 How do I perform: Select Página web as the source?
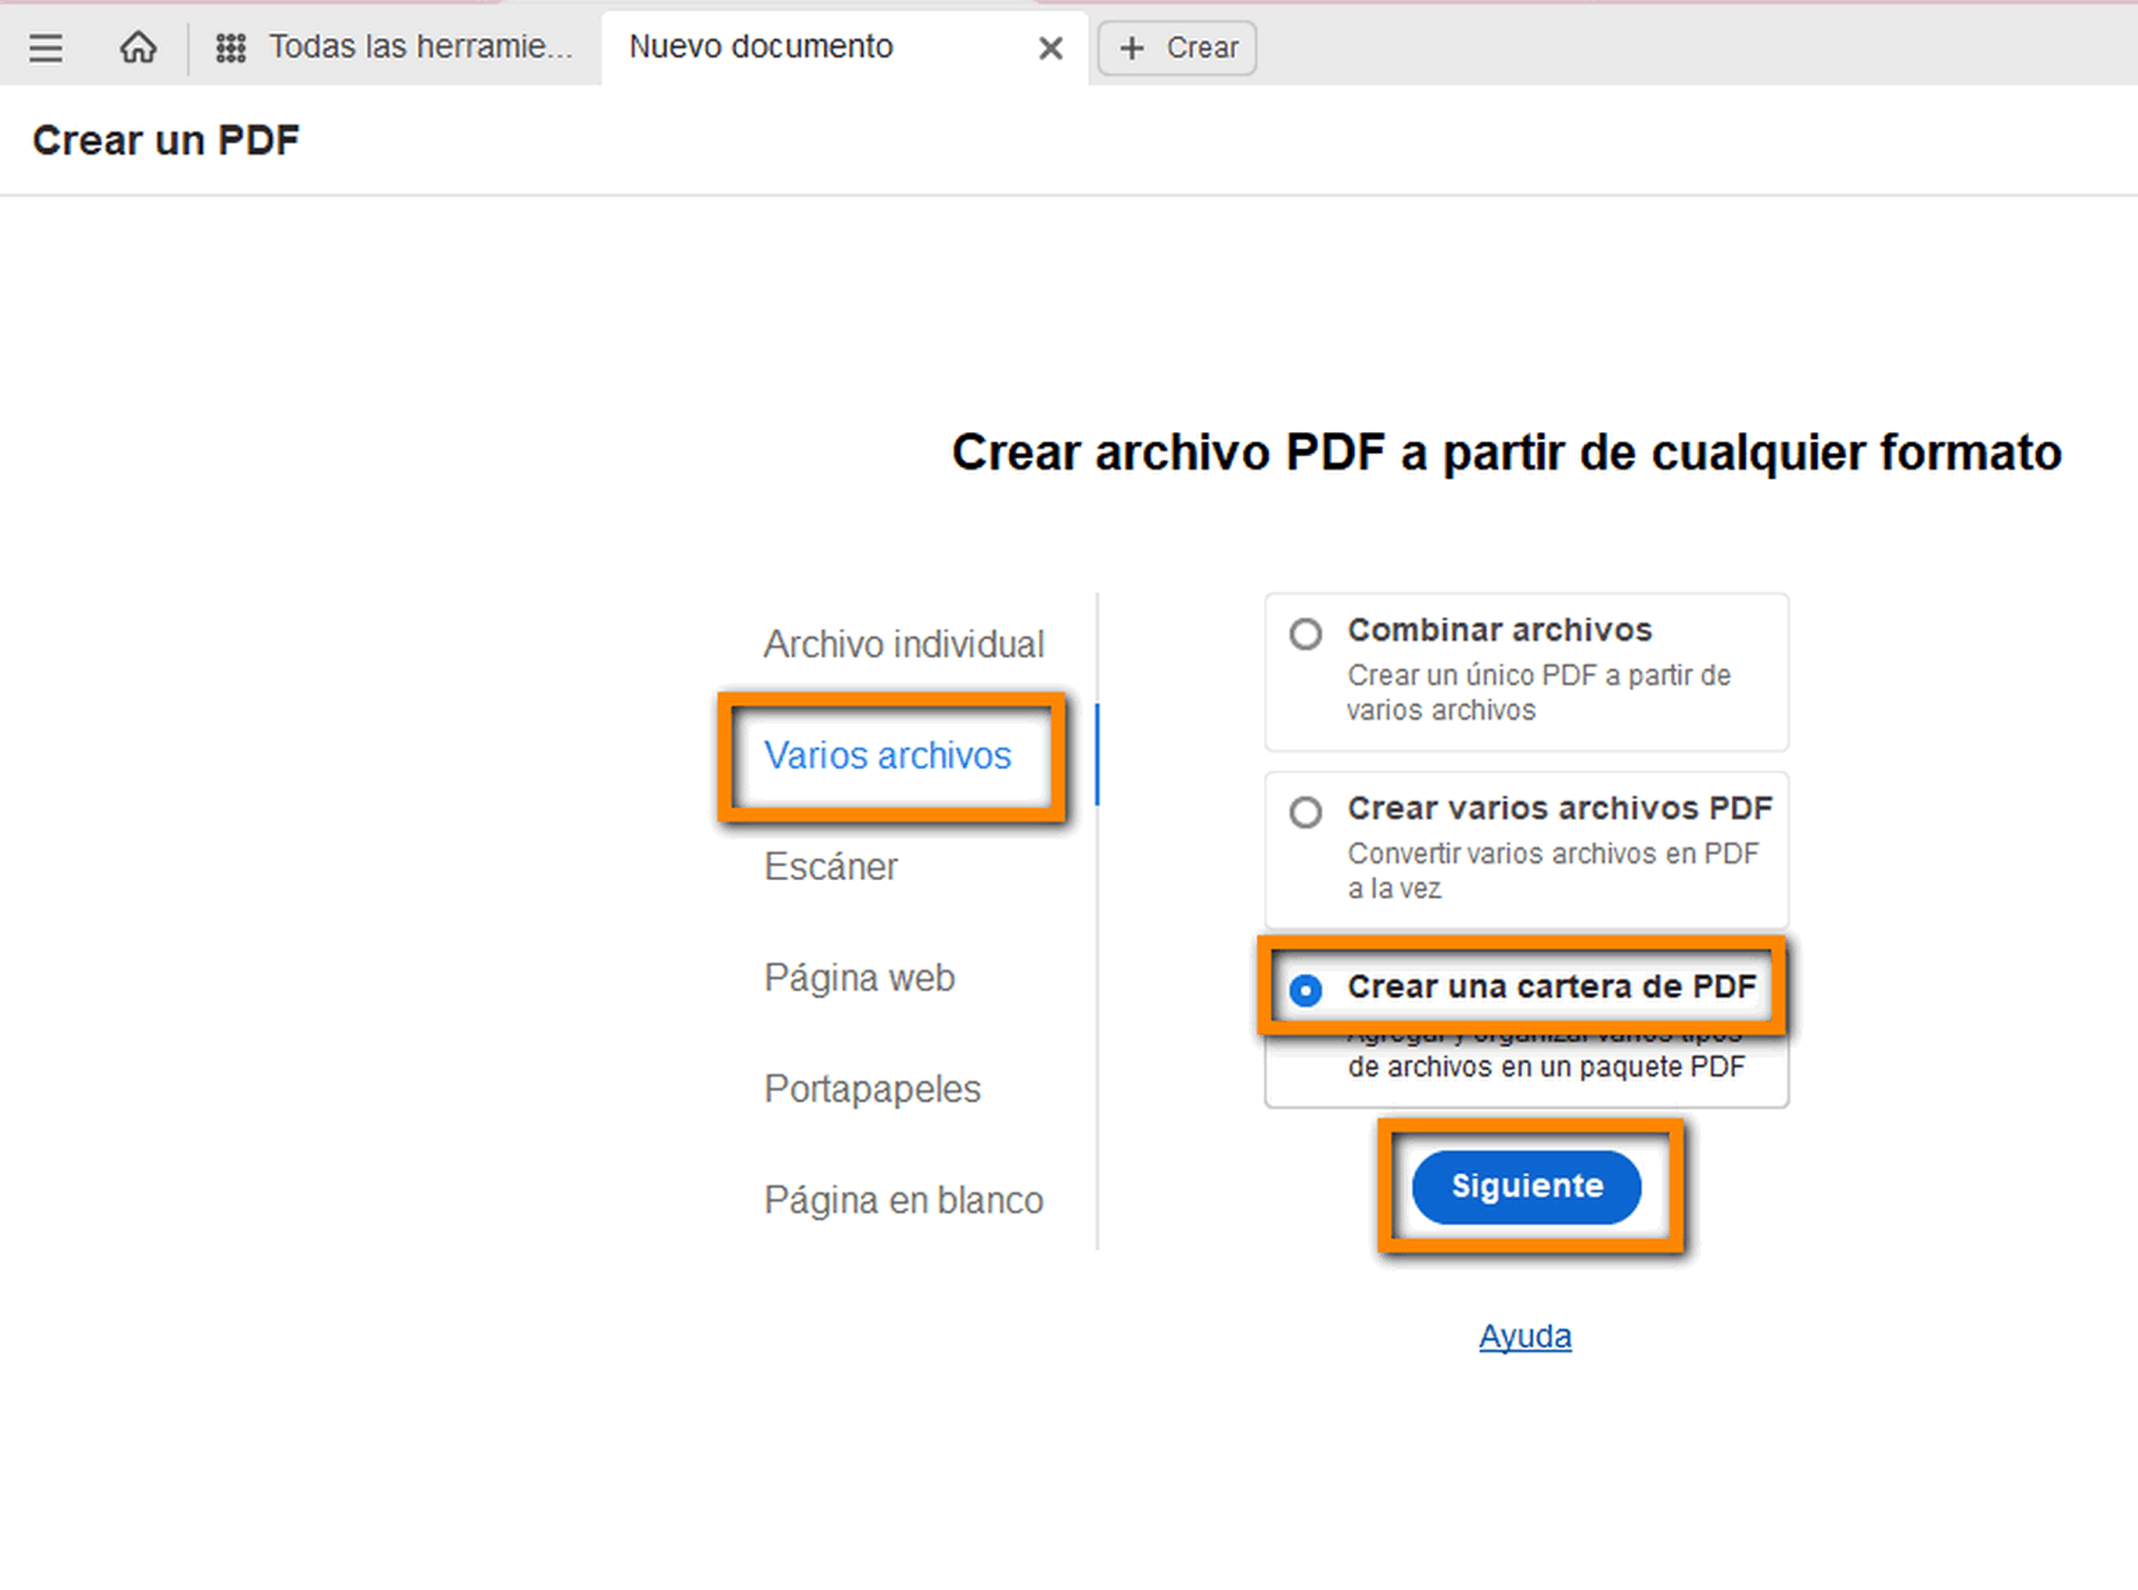[859, 978]
